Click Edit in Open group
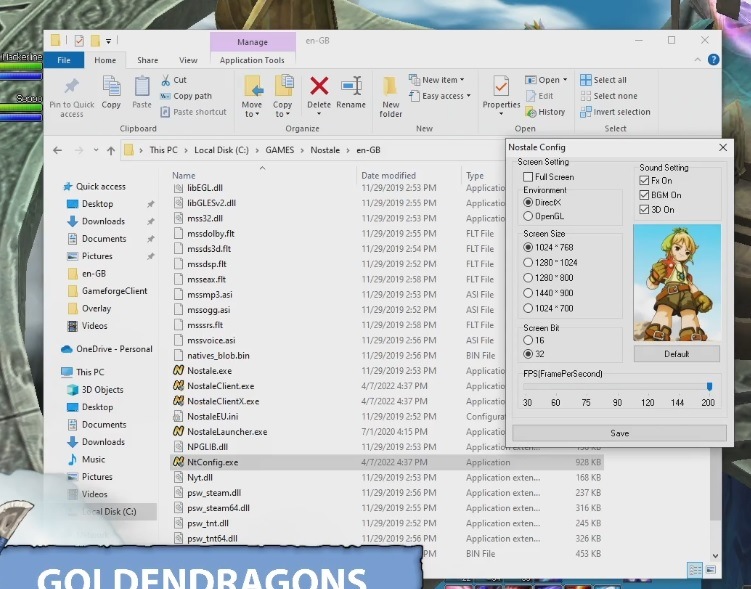 (x=540, y=96)
